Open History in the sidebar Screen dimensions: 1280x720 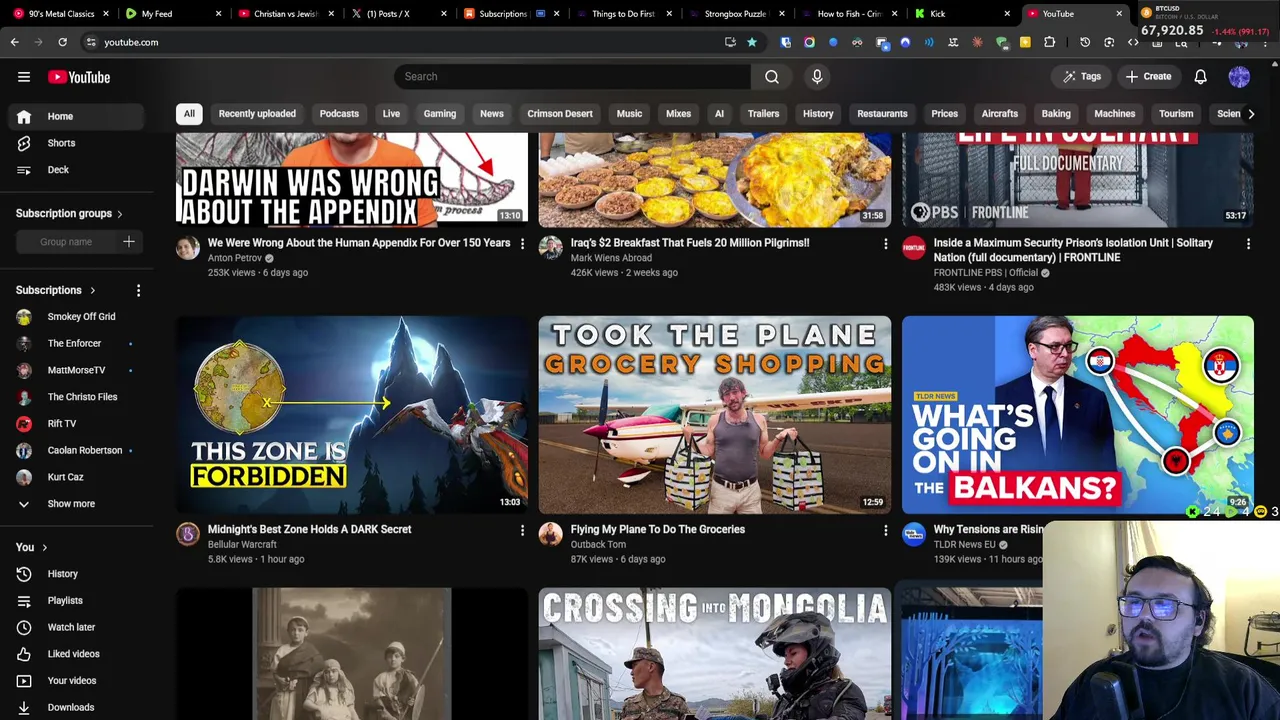click(76, 574)
